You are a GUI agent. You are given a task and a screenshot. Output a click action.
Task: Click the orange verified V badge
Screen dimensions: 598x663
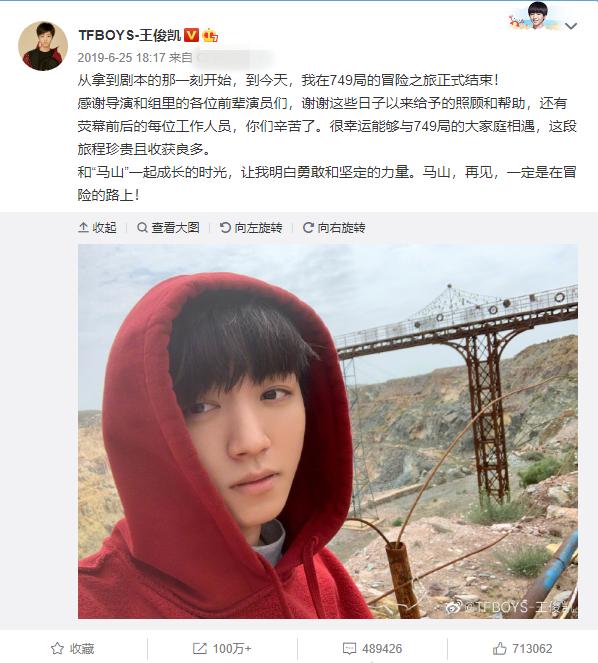click(x=192, y=35)
